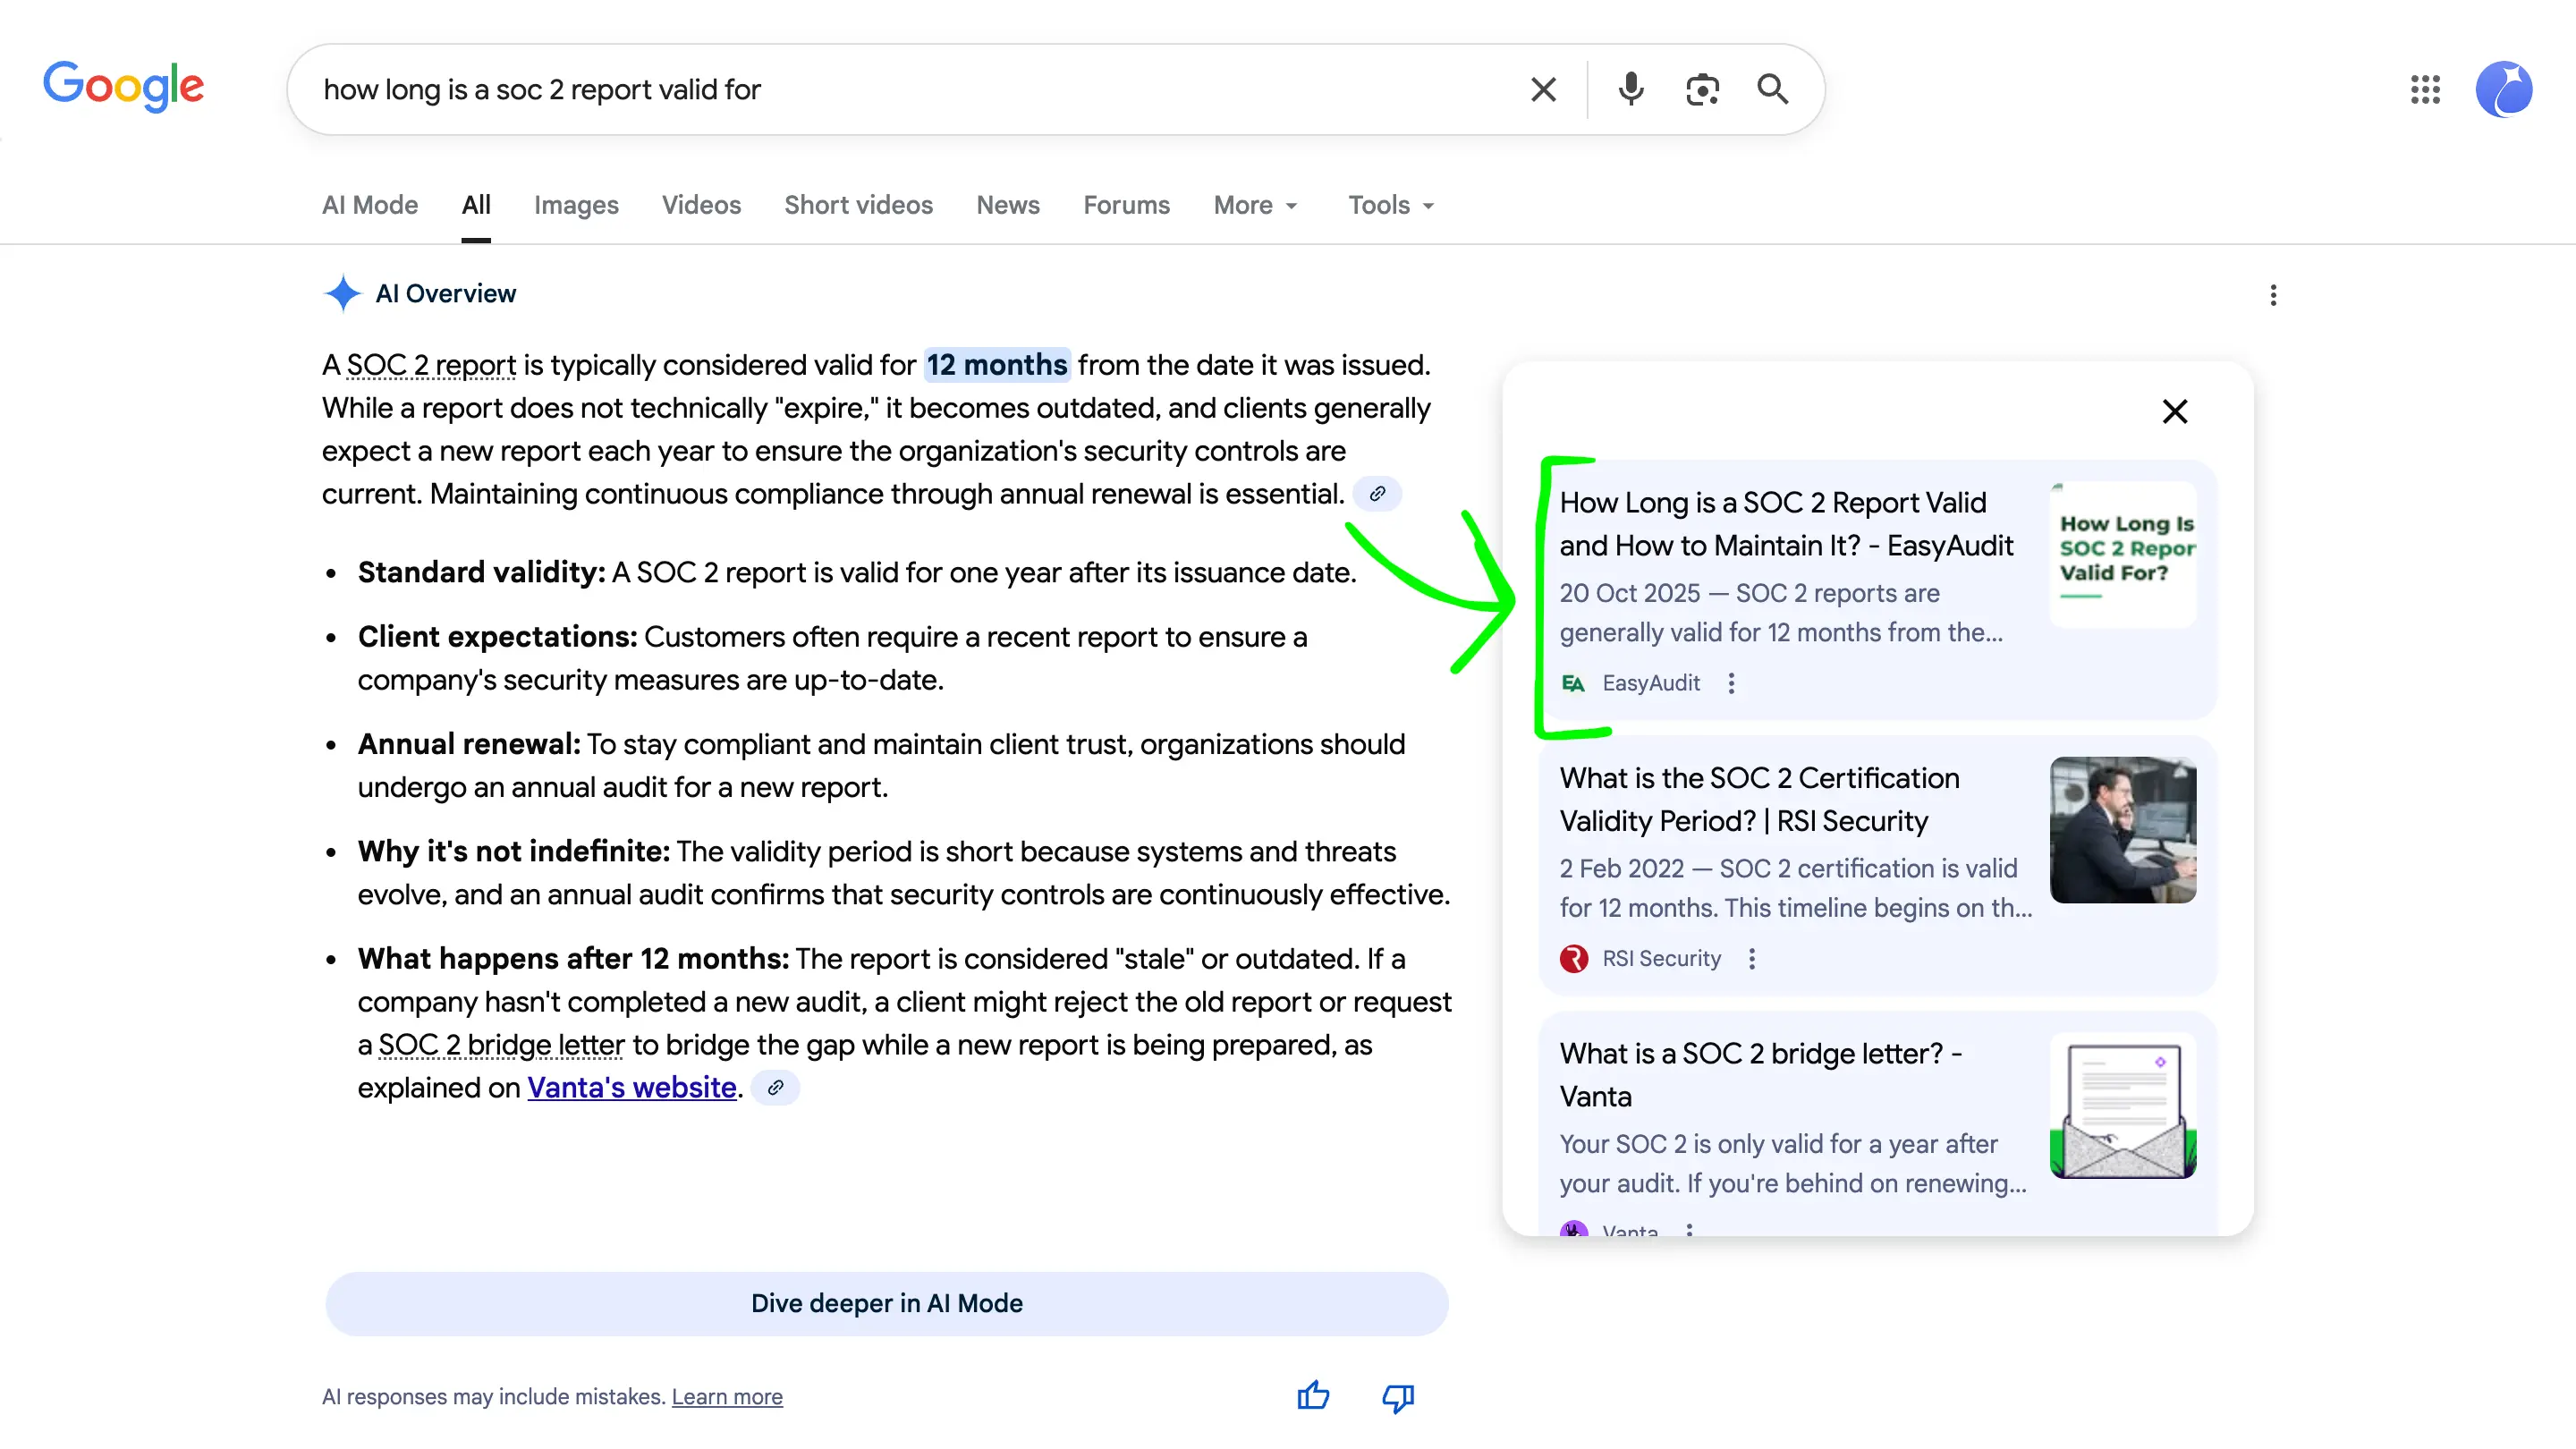2576x1449 pixels.
Task: Close the sources side panel
Action: tap(2174, 412)
